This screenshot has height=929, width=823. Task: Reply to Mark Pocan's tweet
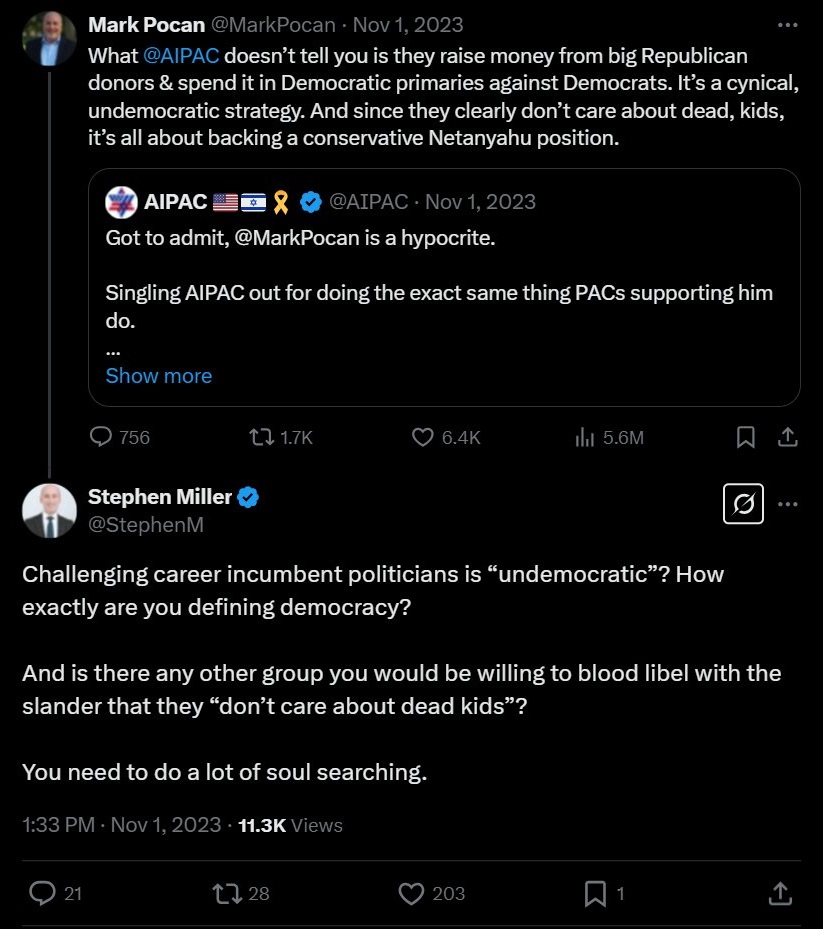point(102,437)
